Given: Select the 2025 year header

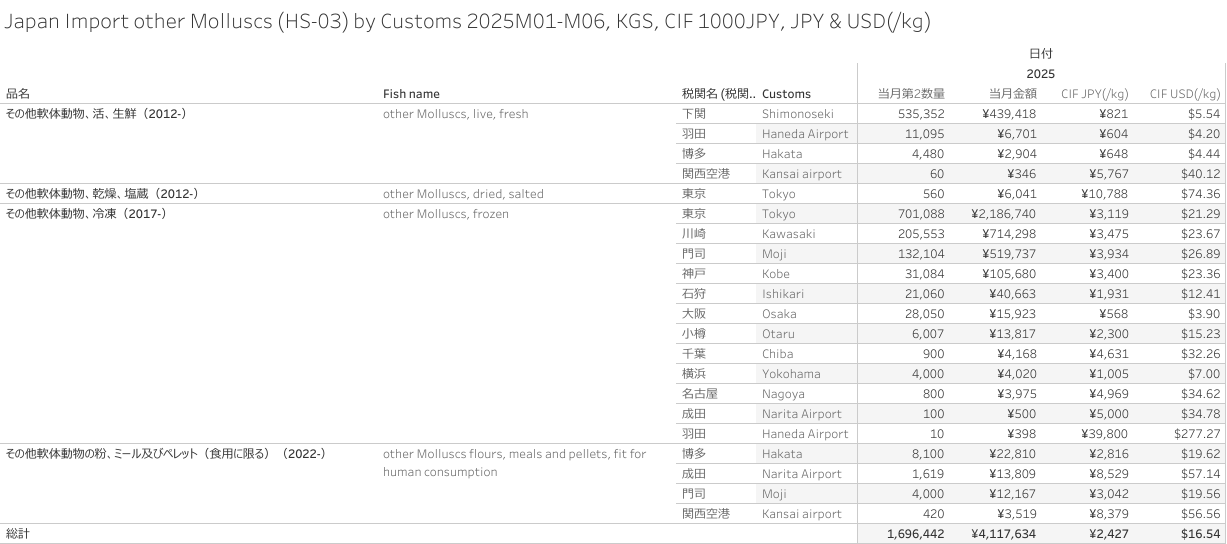Looking at the screenshot, I should tap(1040, 74).
